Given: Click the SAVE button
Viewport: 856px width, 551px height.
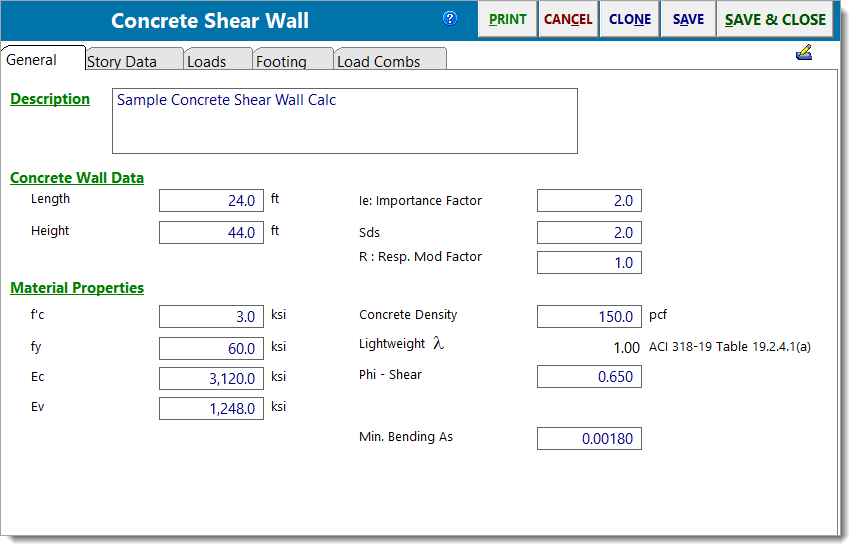Looking at the screenshot, I should tap(687, 19).
